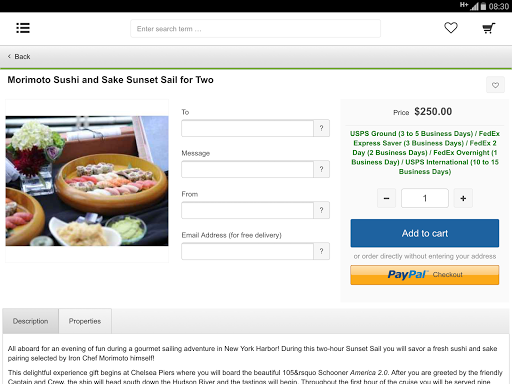512x384 pixels.
Task: Add this product to favorites
Action: click(495, 85)
